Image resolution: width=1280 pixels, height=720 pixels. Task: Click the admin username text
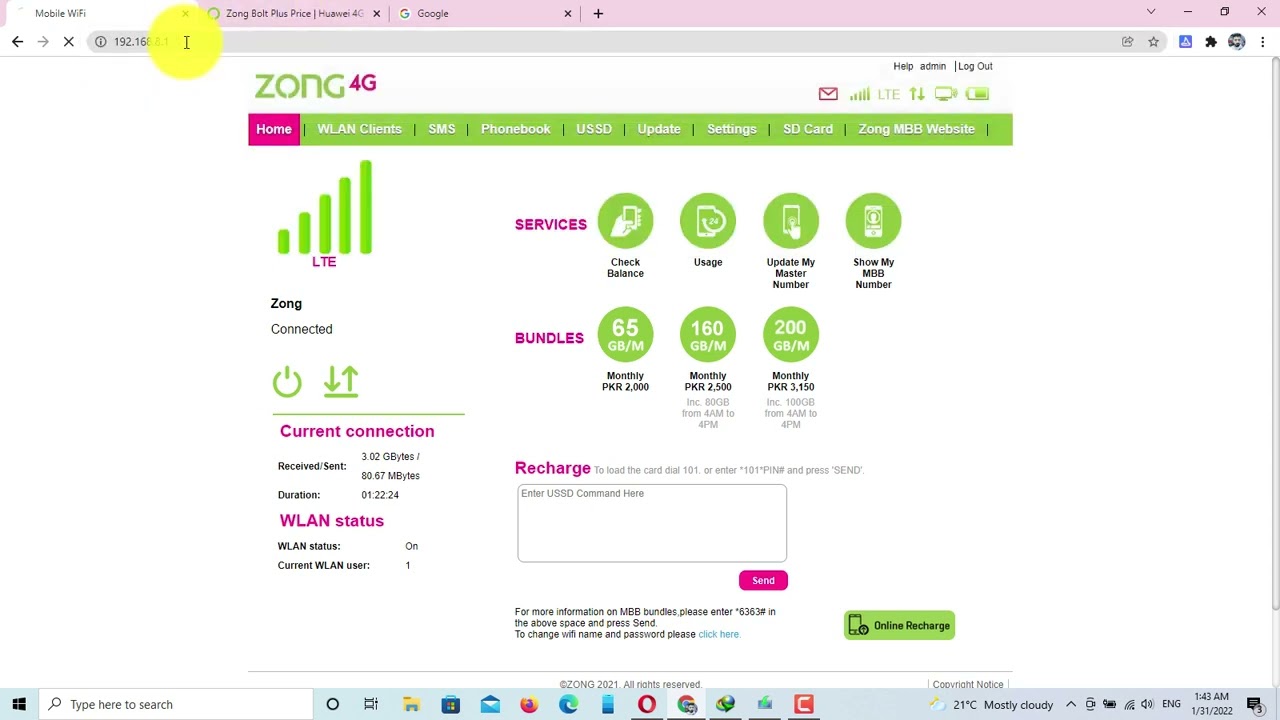(x=933, y=66)
